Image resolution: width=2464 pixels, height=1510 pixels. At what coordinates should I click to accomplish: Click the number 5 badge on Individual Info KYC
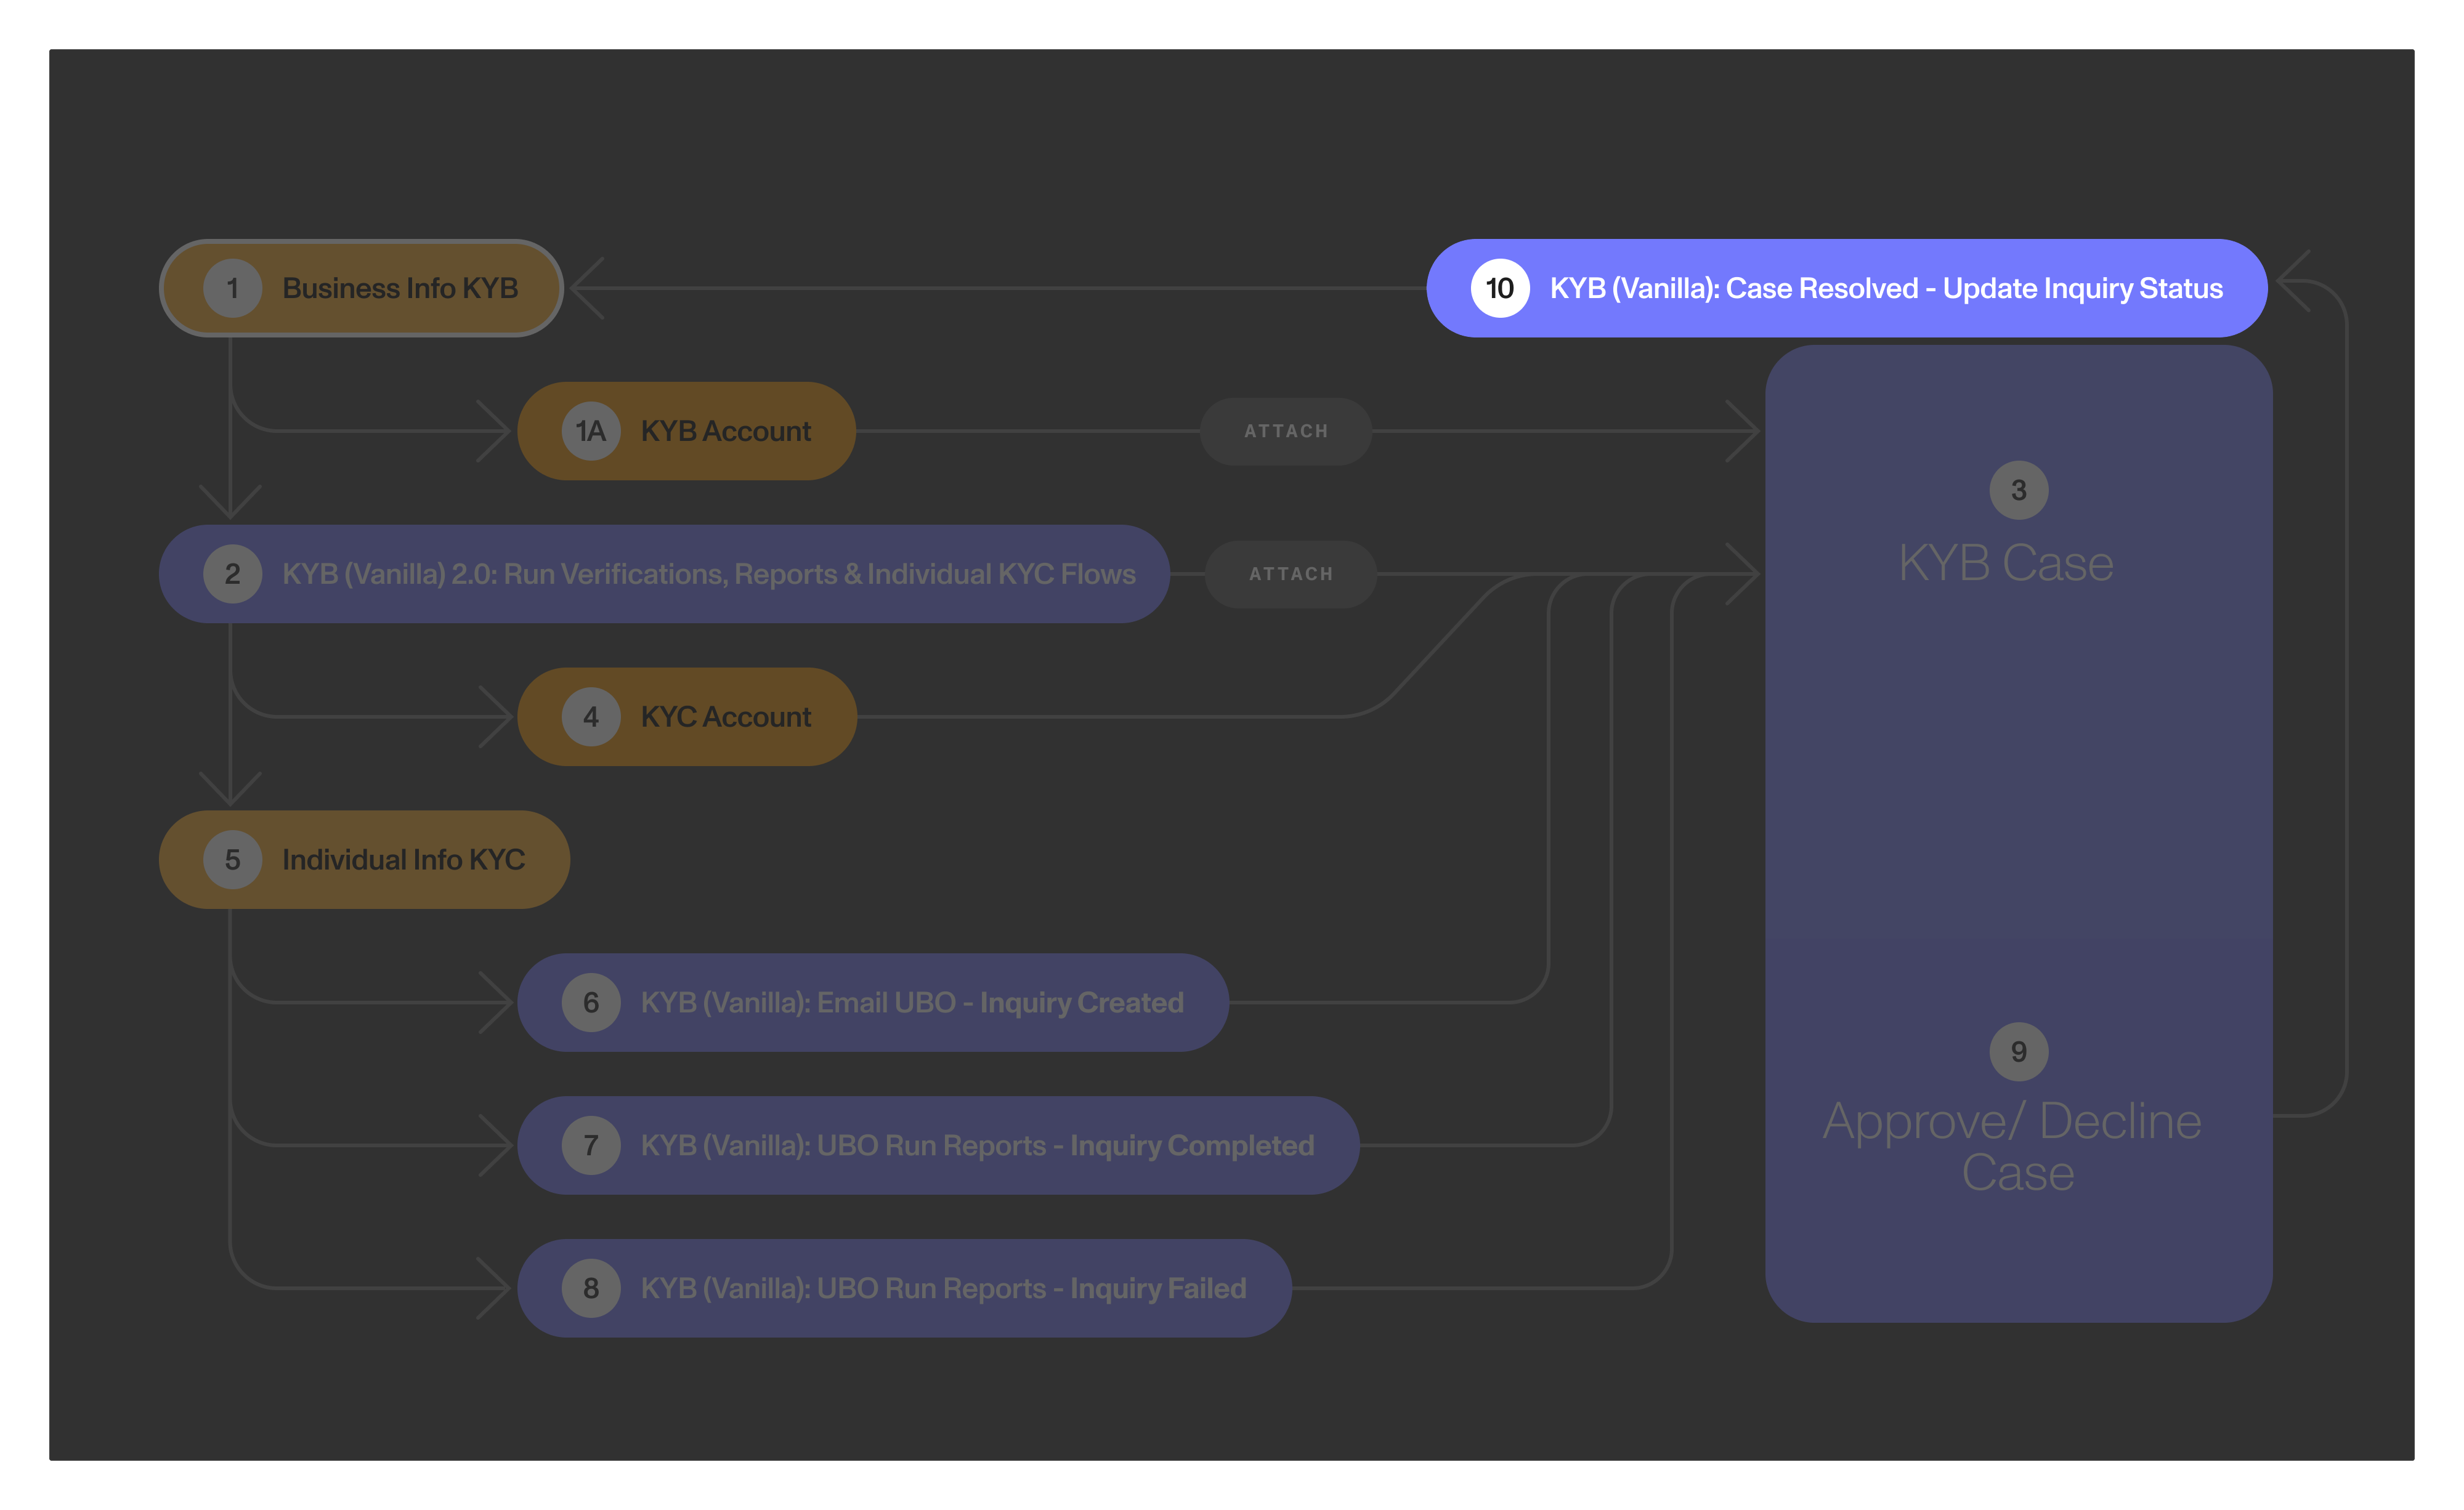233,859
